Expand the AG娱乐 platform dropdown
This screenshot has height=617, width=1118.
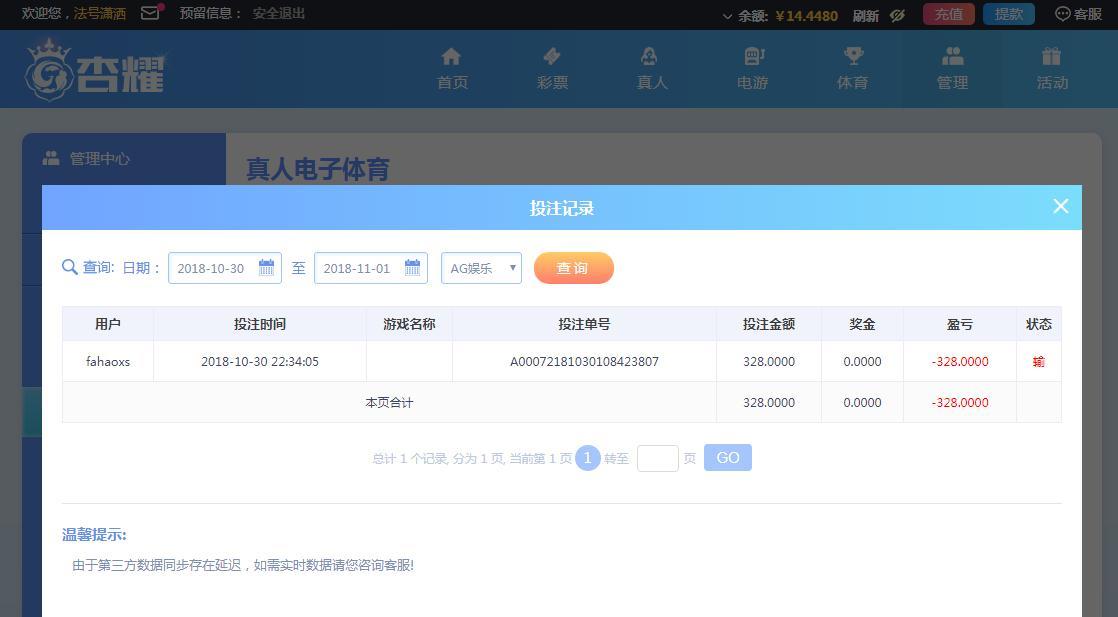pos(481,268)
